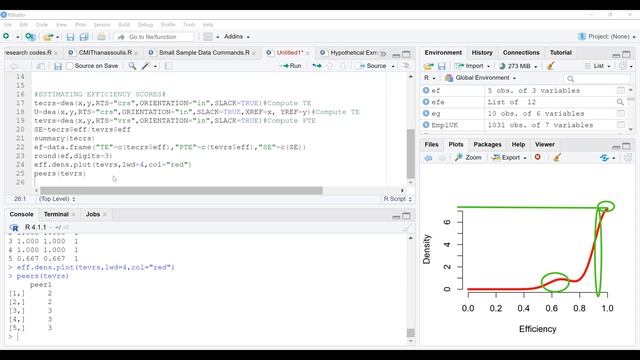Switch to the Connections tab
Image resolution: width=640 pixels, height=360 pixels.
tap(521, 53)
